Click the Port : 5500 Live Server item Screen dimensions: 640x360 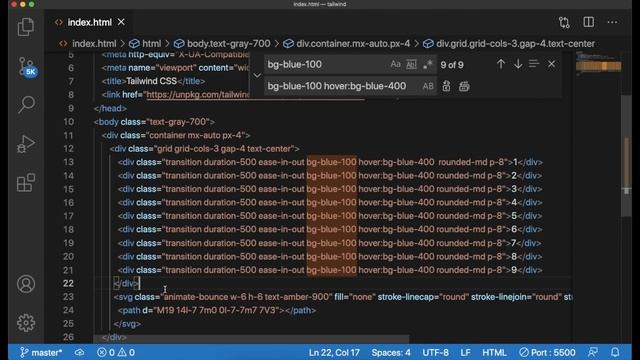click(x=547, y=352)
